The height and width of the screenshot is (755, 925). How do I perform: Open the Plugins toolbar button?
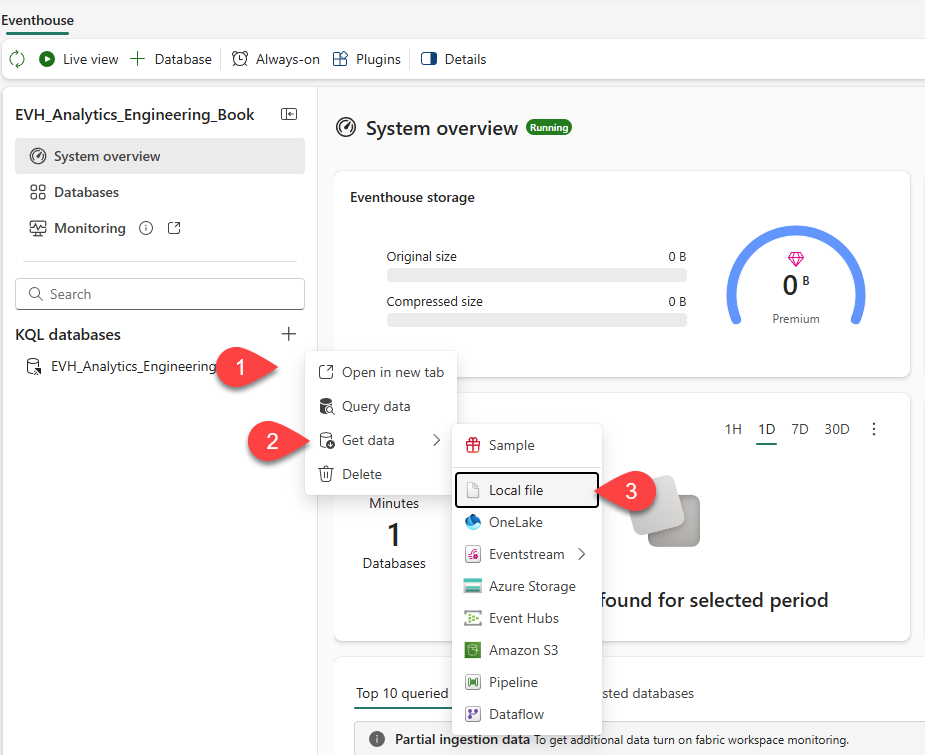click(367, 59)
